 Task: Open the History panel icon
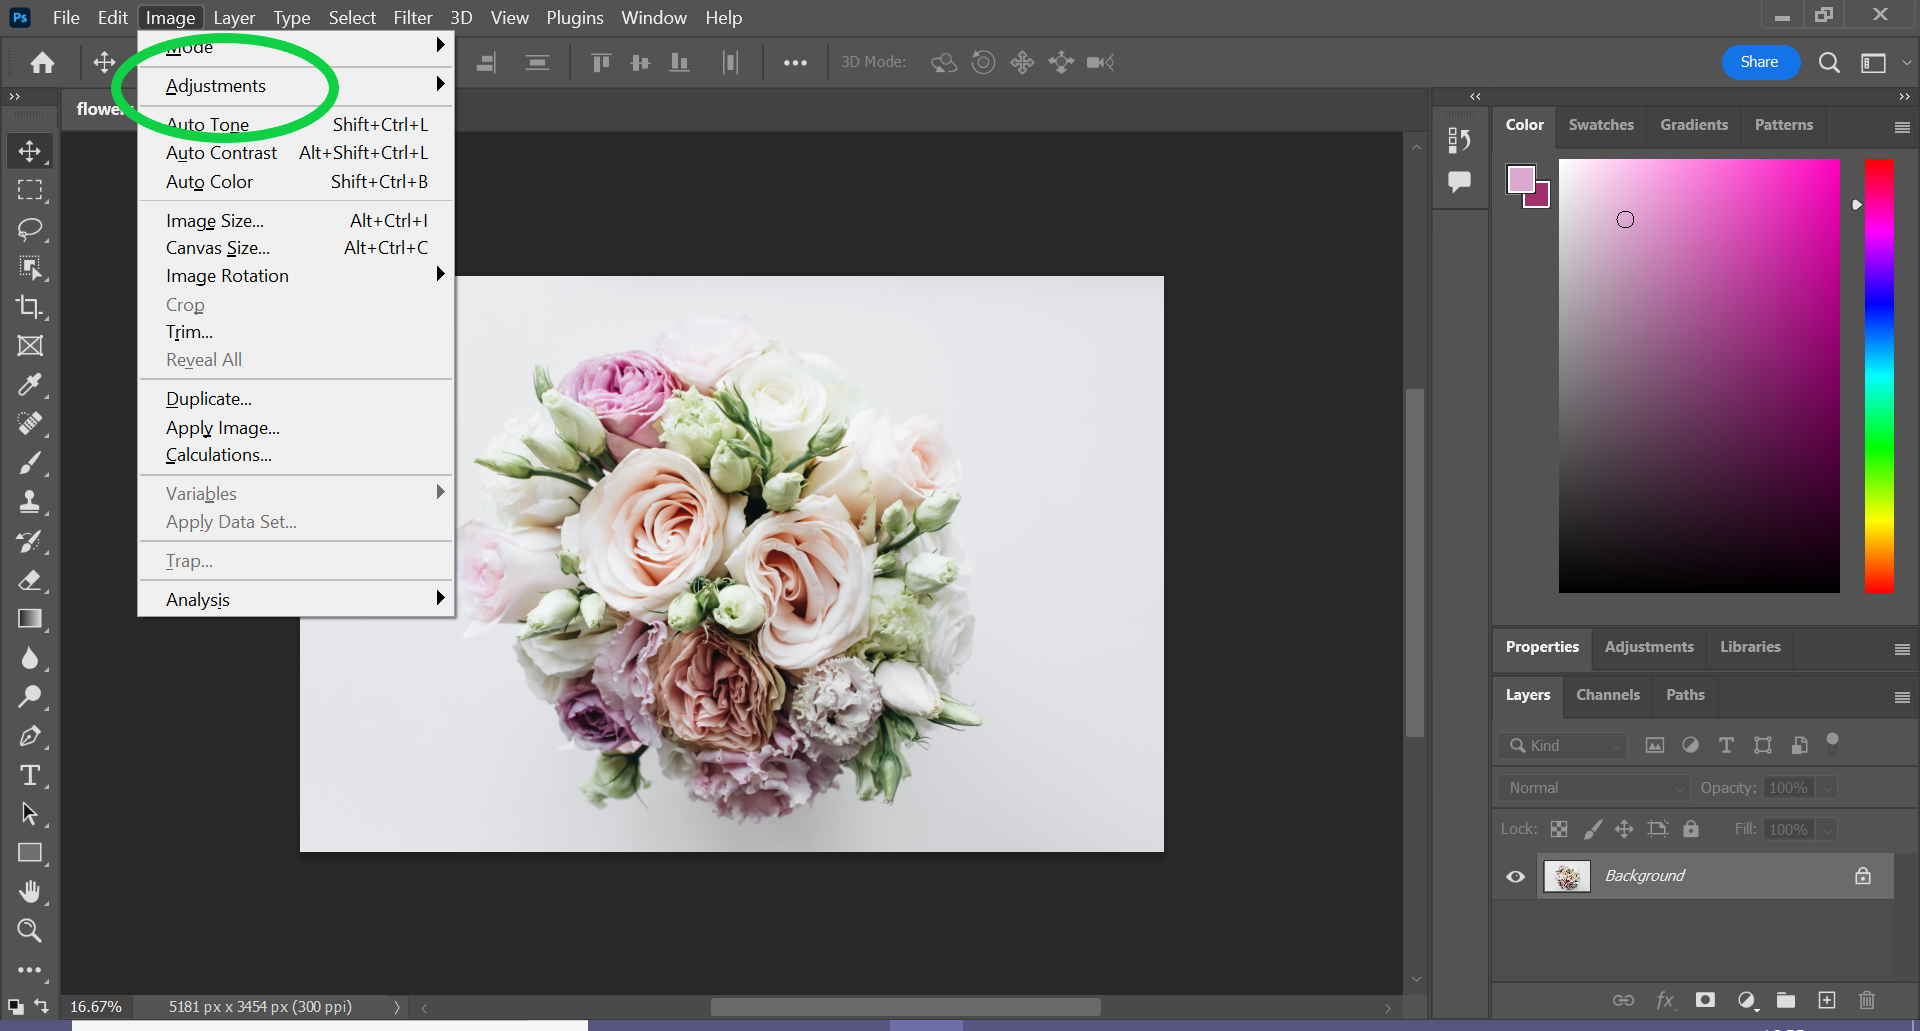point(1459,140)
